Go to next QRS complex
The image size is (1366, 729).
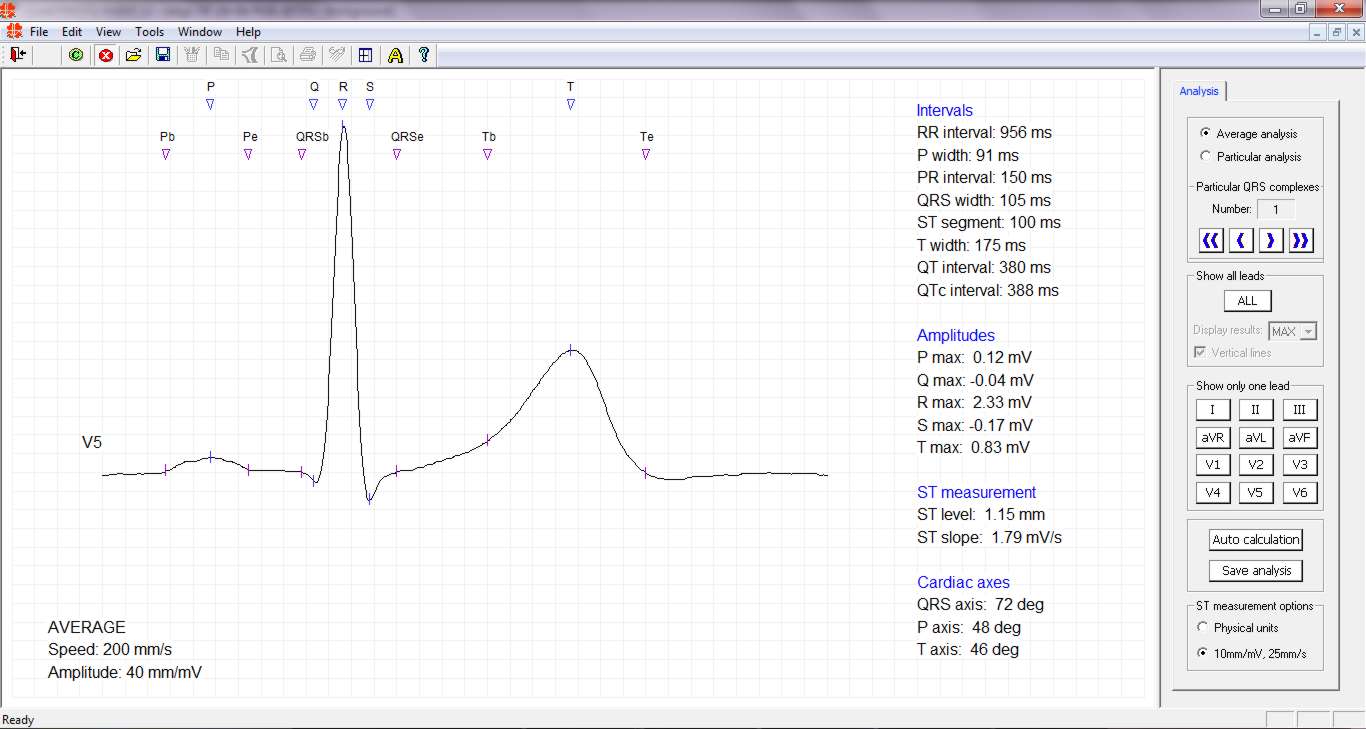1271,240
